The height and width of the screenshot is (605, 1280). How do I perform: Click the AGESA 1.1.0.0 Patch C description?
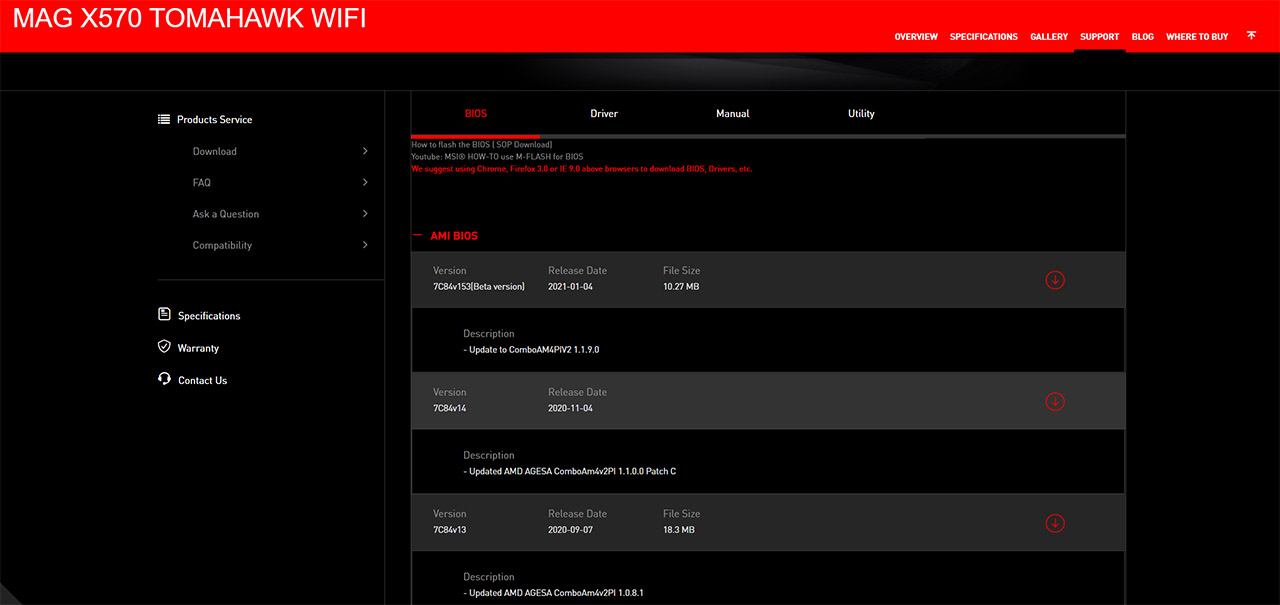[x=570, y=471]
